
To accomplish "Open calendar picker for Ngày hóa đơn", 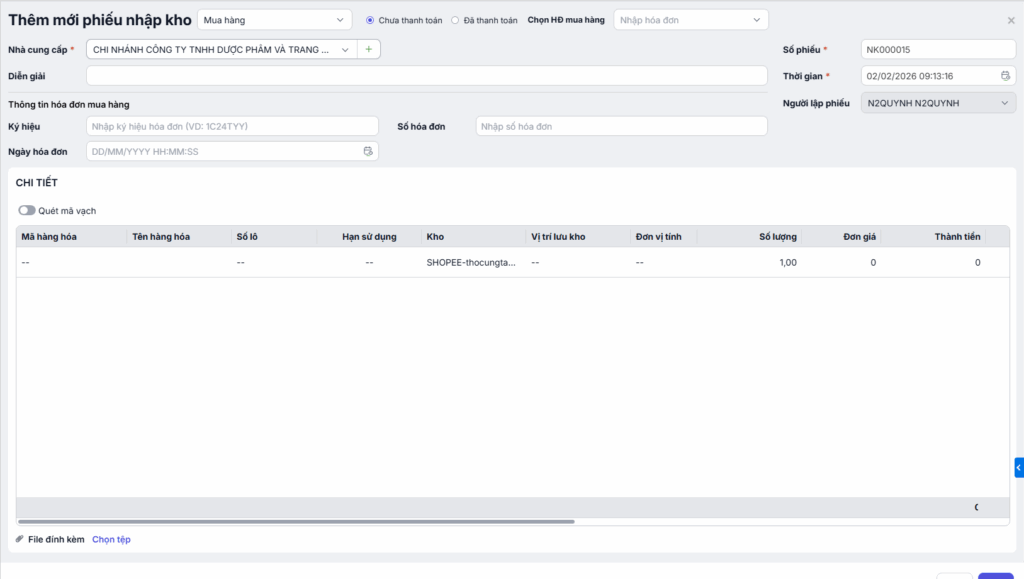I will (x=368, y=152).
